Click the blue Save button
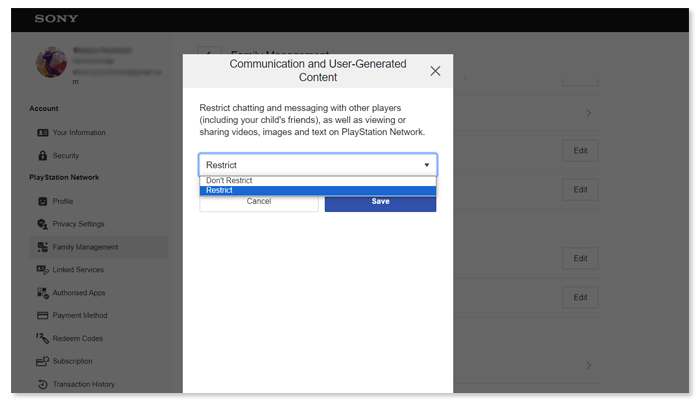This screenshot has height=400, width=700. [380, 202]
